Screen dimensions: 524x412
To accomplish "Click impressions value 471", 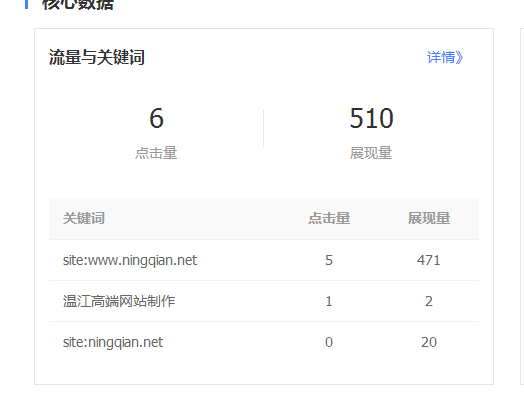I will (x=429, y=260).
